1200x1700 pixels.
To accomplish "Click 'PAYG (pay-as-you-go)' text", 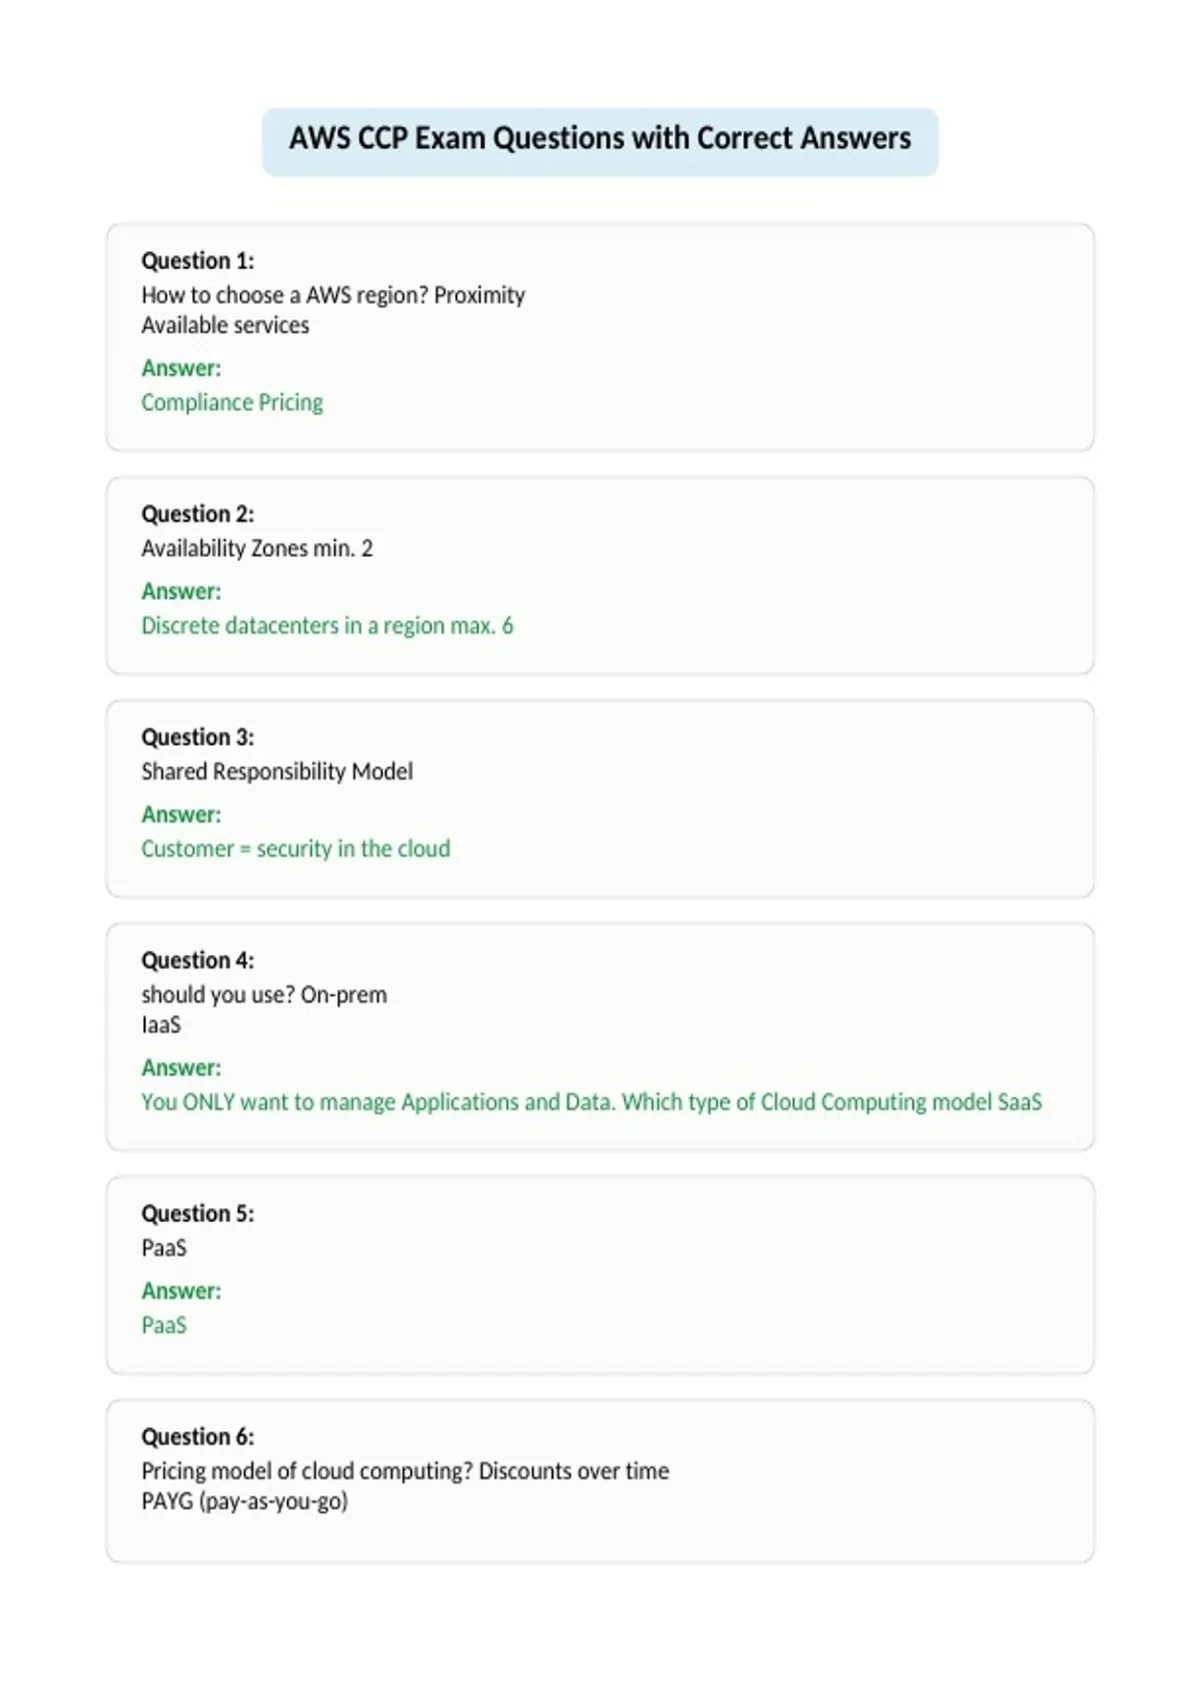I will click(245, 1501).
